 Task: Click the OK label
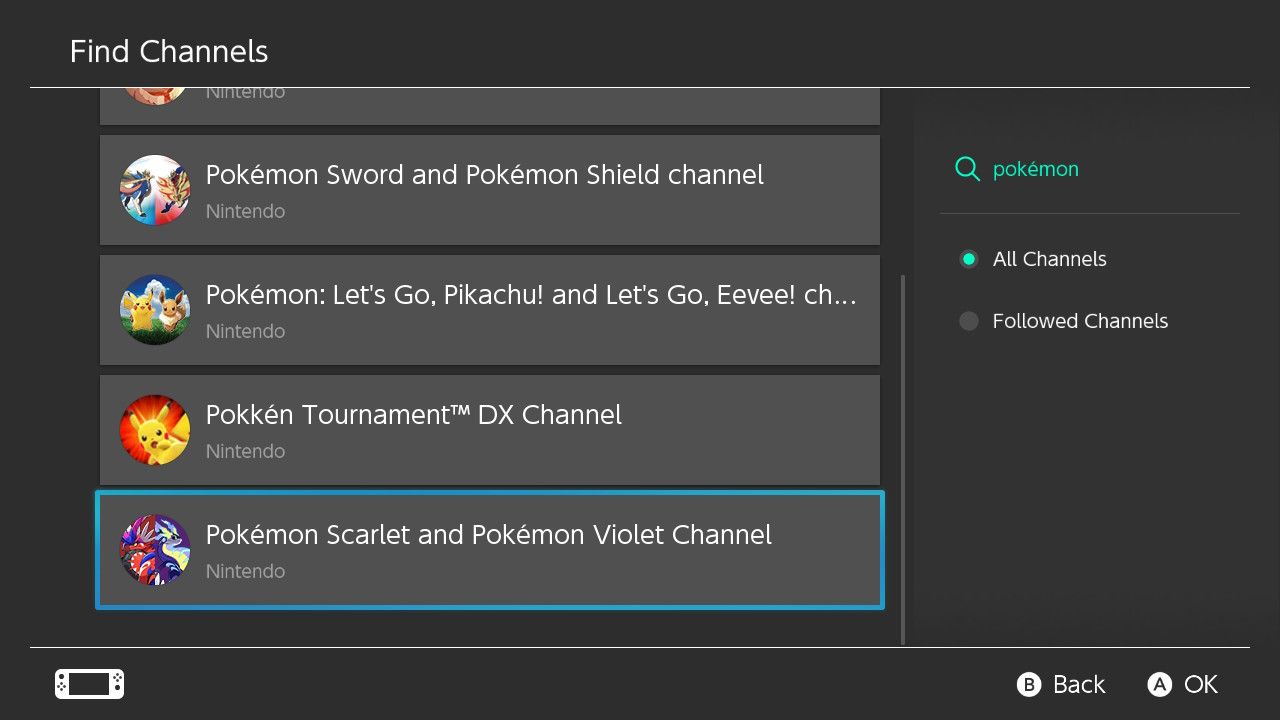coord(1200,684)
